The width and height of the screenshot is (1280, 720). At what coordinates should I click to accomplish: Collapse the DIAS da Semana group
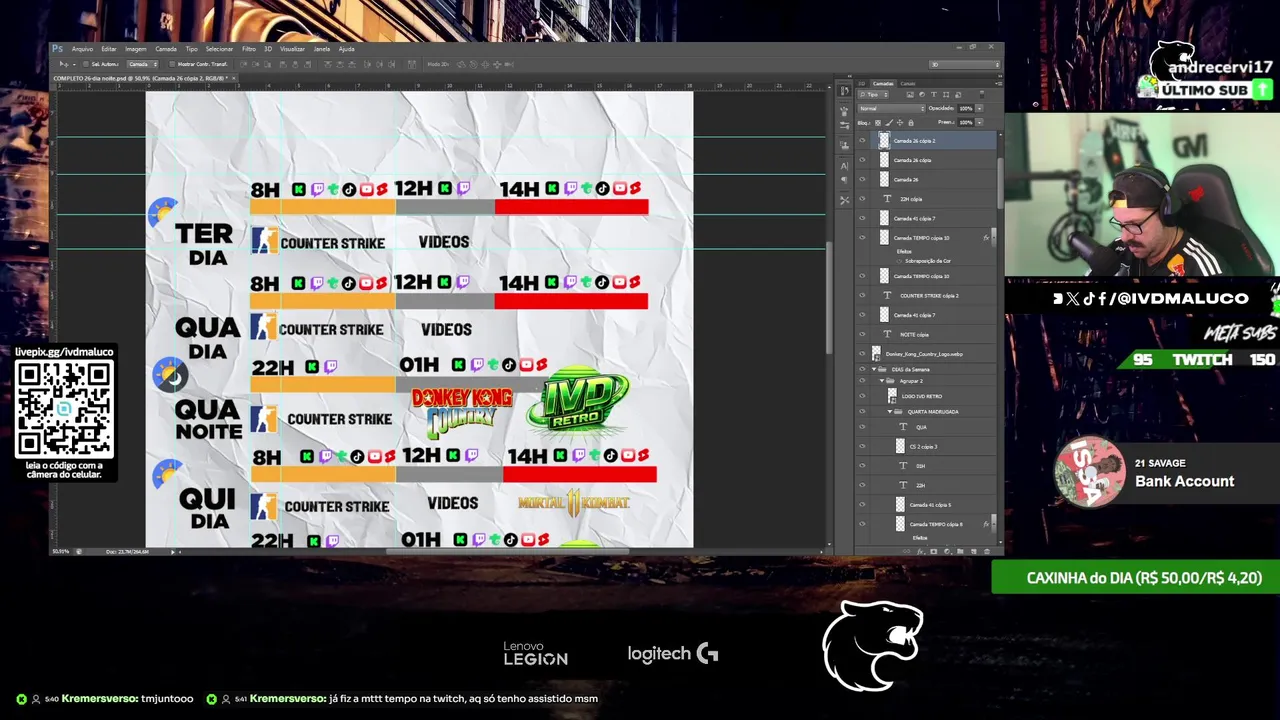click(x=875, y=369)
